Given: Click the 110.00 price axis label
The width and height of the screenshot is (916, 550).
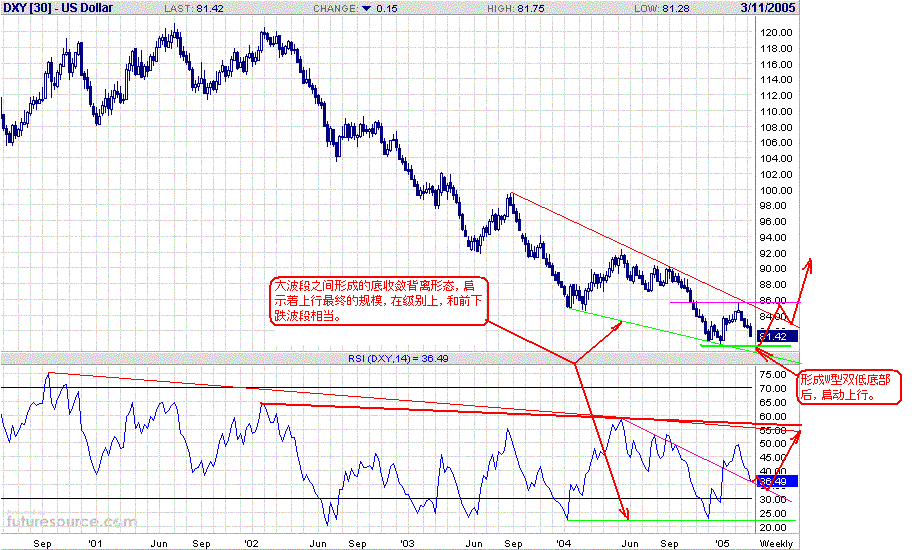Looking at the screenshot, I should coord(776,111).
